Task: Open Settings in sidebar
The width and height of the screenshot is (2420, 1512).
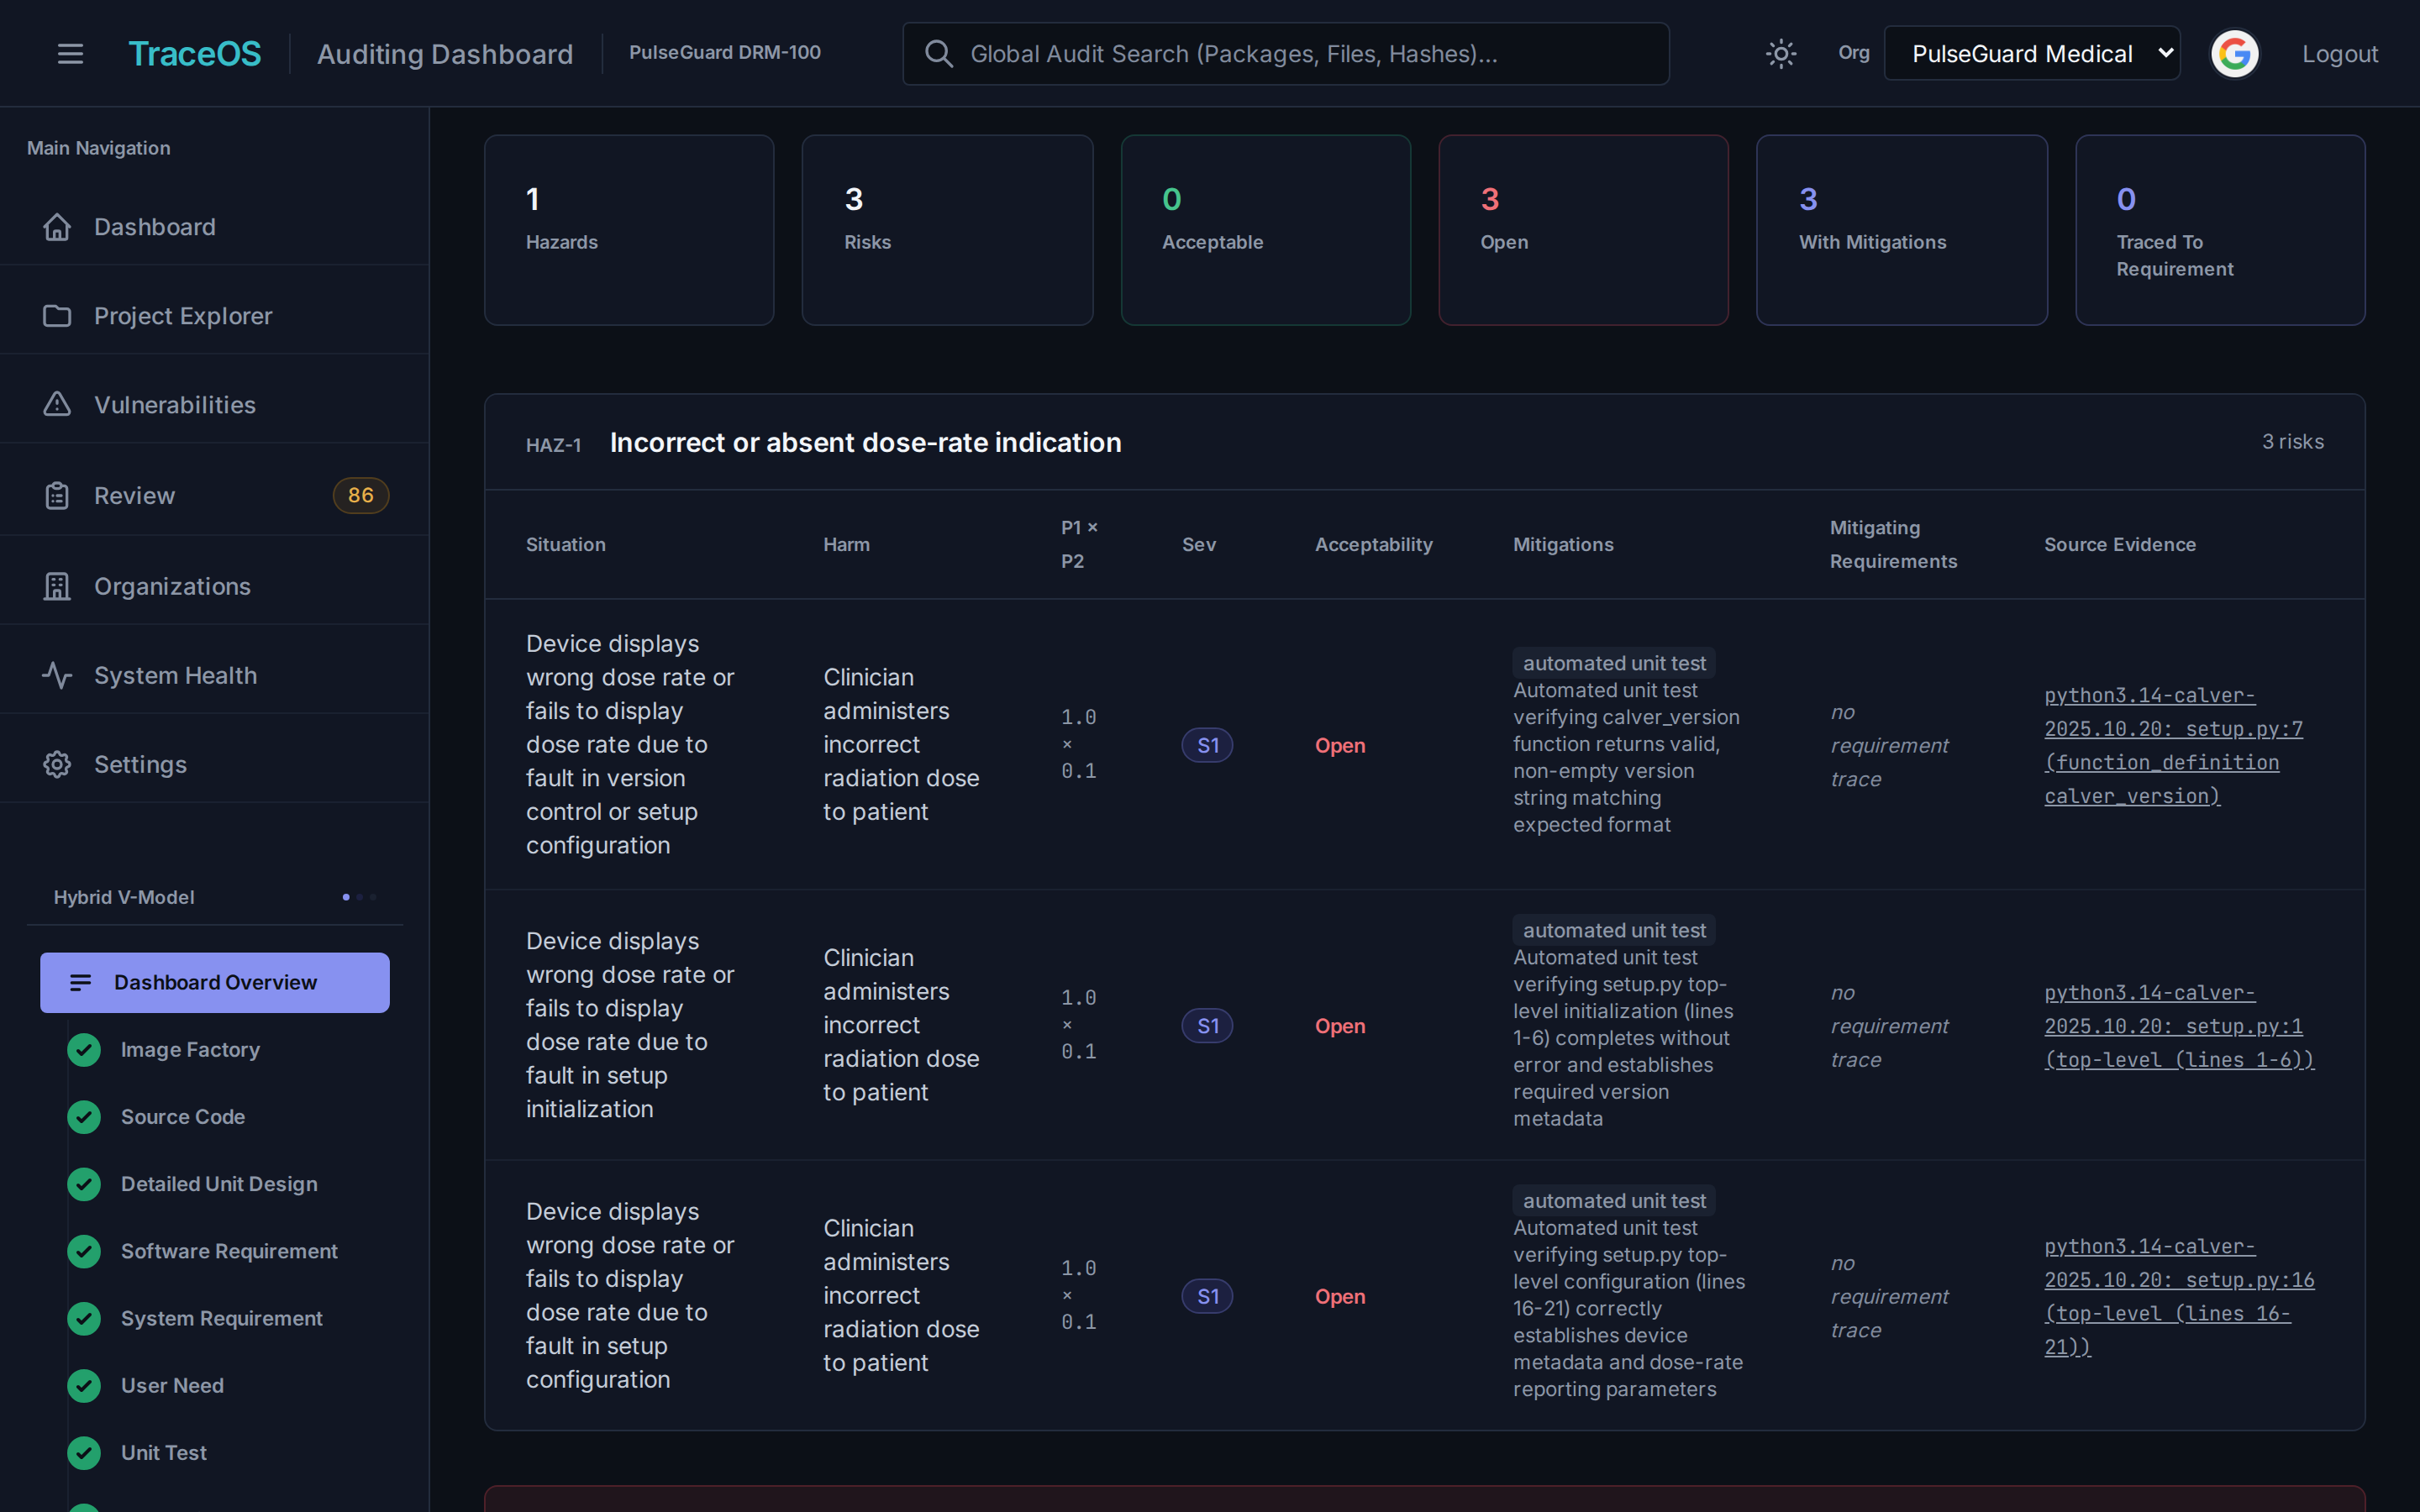Action: [214, 764]
